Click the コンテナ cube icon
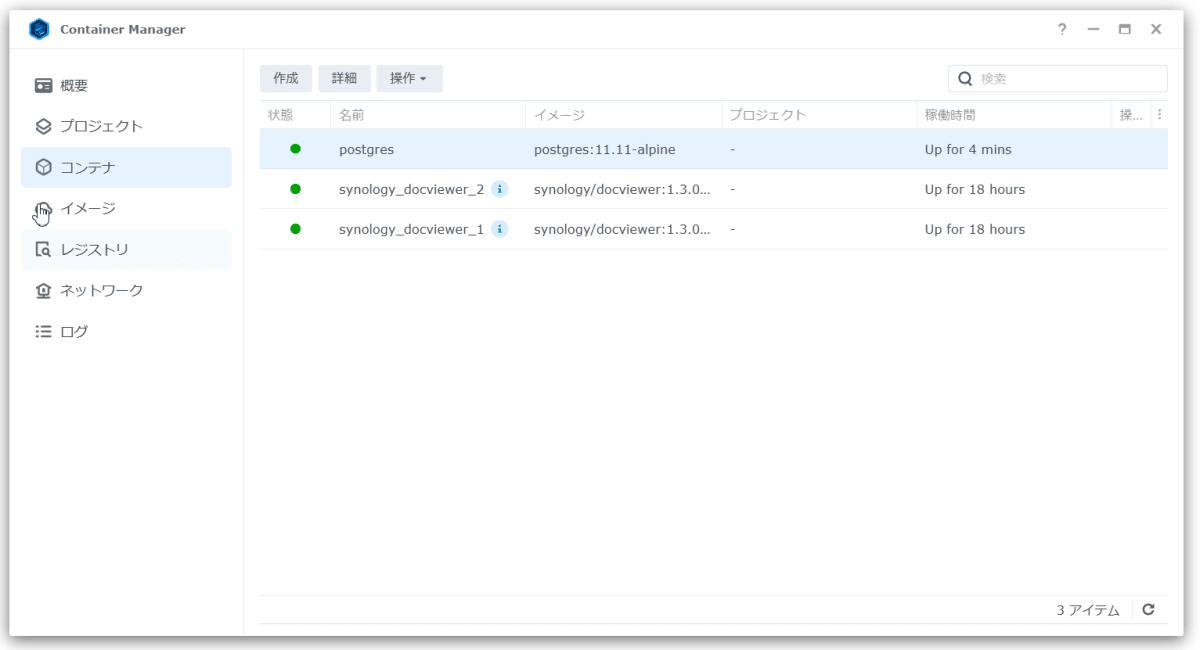This screenshot has width=1200, height=650. (x=43, y=168)
